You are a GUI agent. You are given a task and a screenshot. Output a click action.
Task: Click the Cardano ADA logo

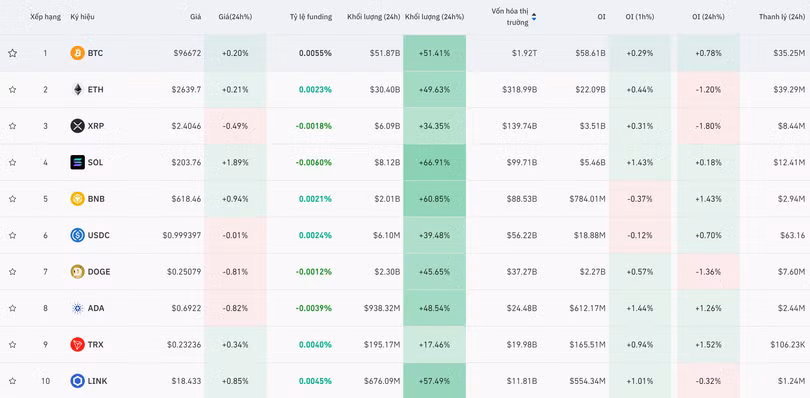coord(77,308)
